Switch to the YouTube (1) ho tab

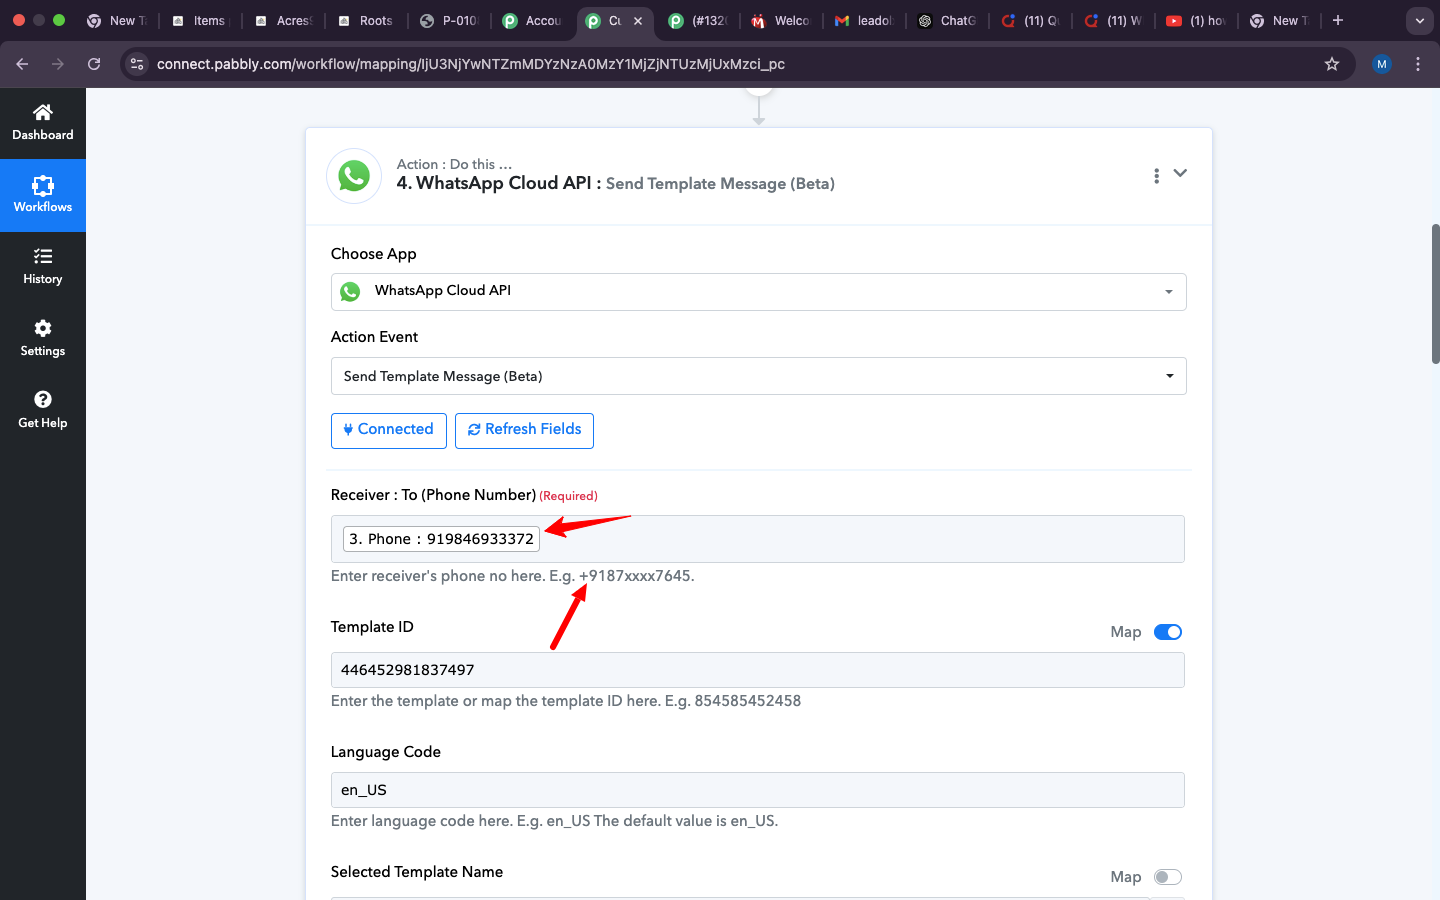pyautogui.click(x=1198, y=20)
